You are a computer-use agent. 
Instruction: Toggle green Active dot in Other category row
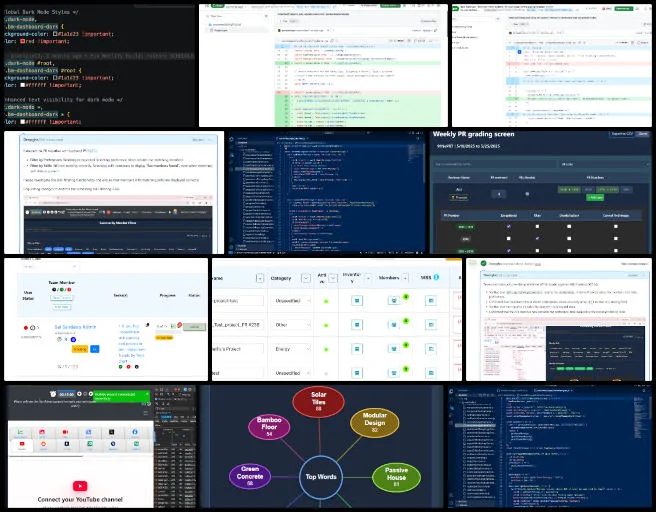326,325
